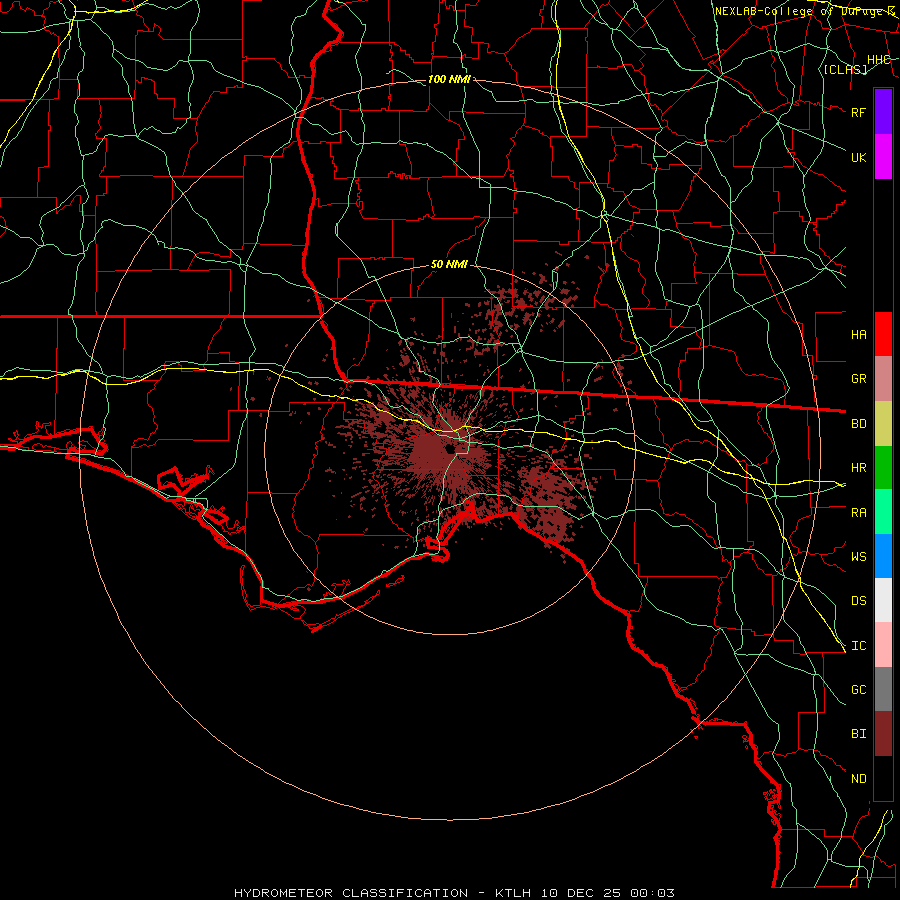Click the IC legend label
Screen dimensions: 900x900
[859, 646]
